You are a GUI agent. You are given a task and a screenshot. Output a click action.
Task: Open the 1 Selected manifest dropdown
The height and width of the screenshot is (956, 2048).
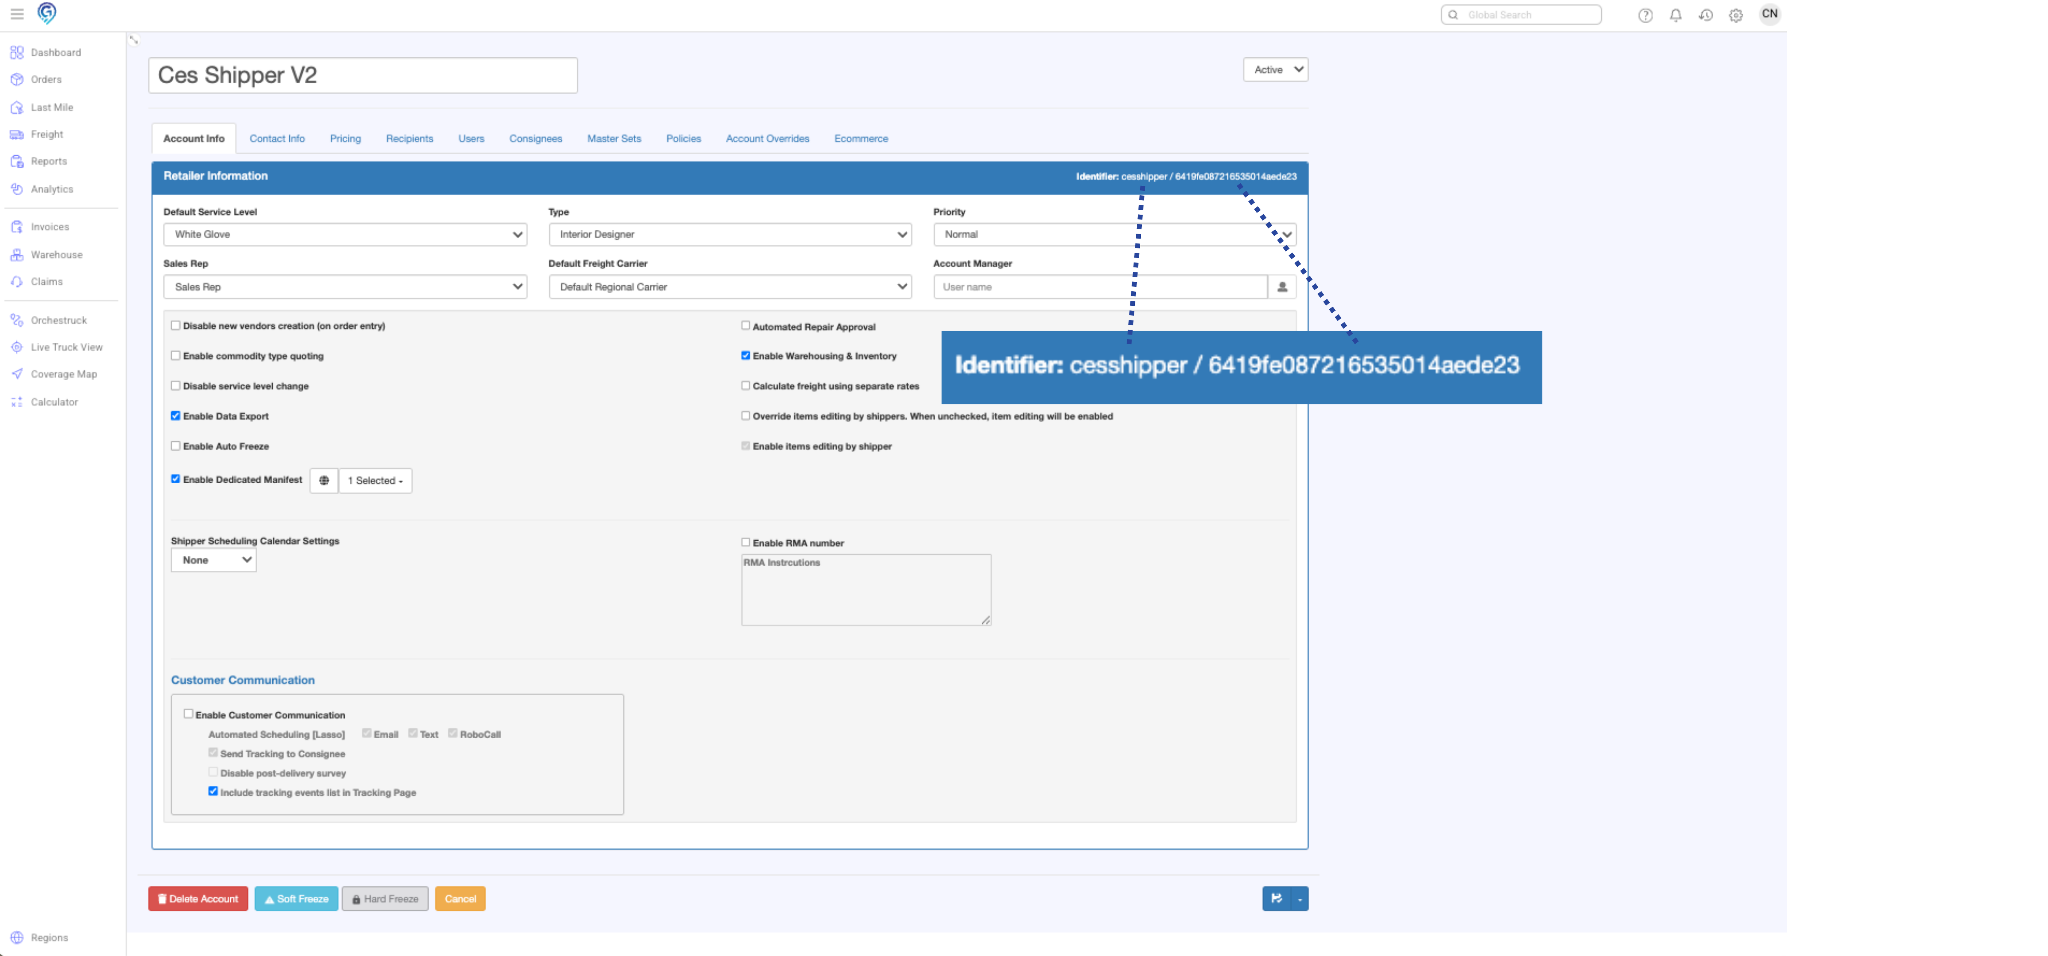click(375, 481)
